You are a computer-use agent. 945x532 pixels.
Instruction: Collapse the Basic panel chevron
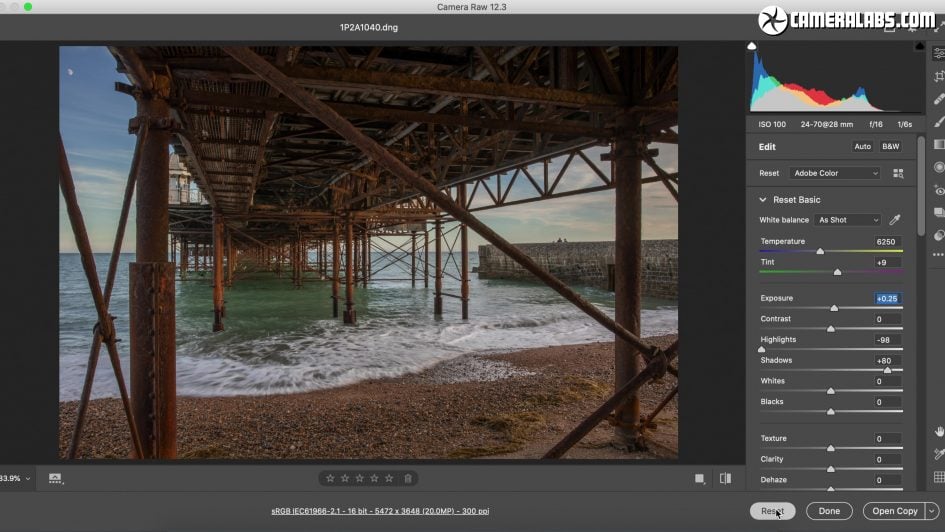763,199
